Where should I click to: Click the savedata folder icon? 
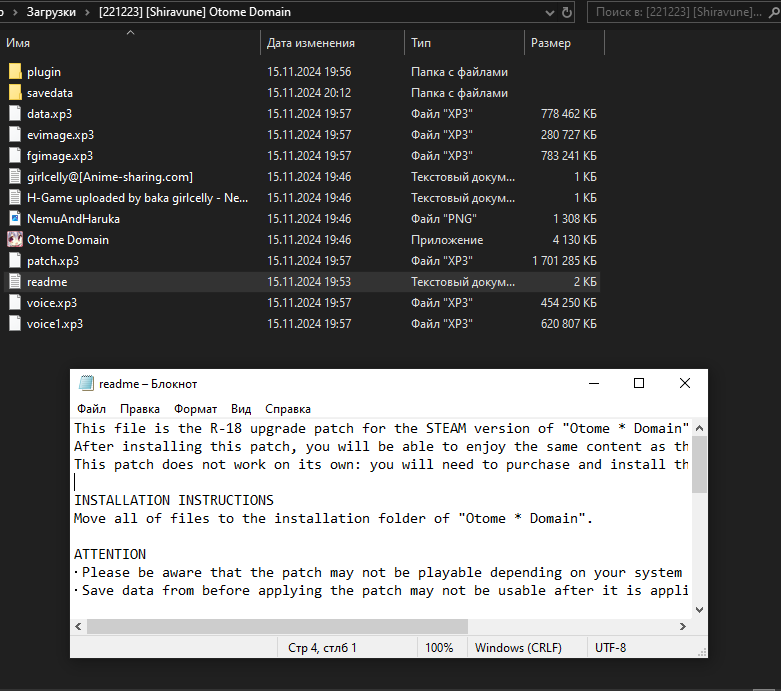15,93
